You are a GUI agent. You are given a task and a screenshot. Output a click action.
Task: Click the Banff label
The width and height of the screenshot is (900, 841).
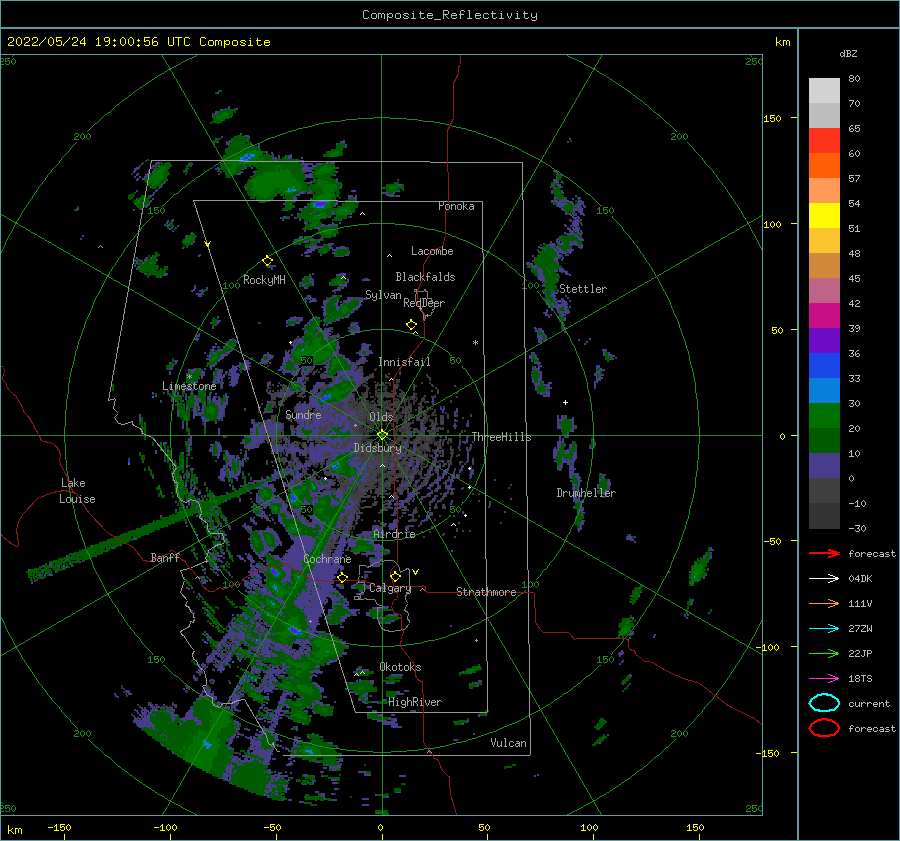pos(165,557)
